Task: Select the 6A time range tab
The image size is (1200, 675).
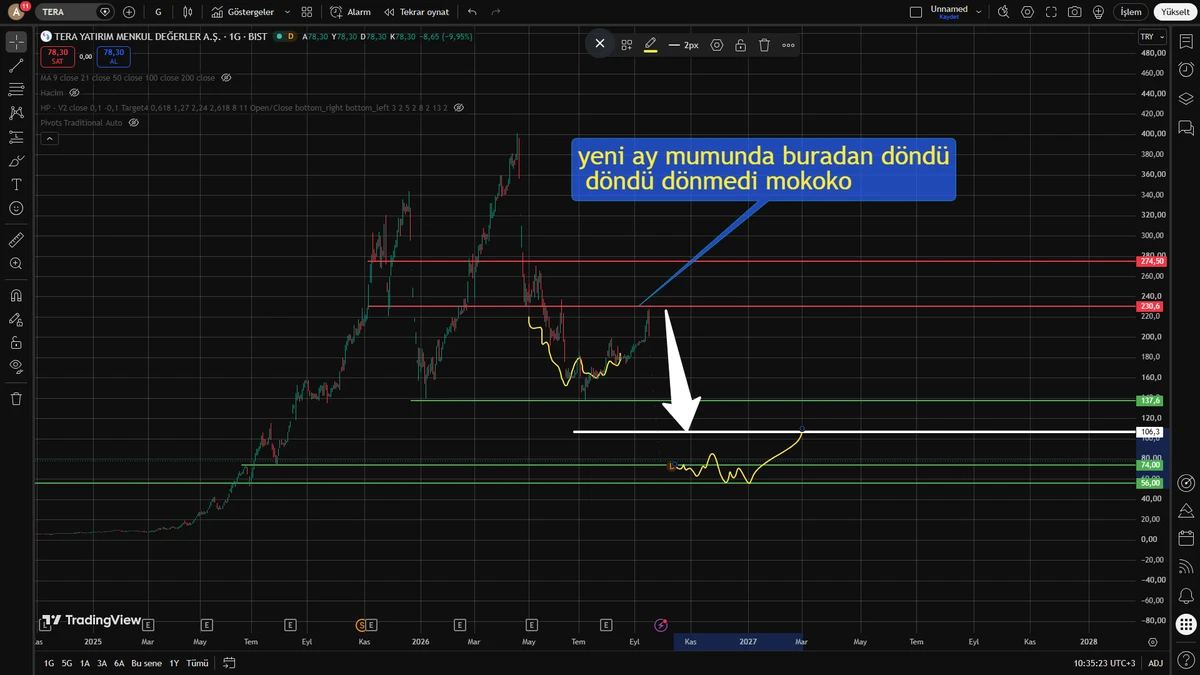Action: [119, 663]
